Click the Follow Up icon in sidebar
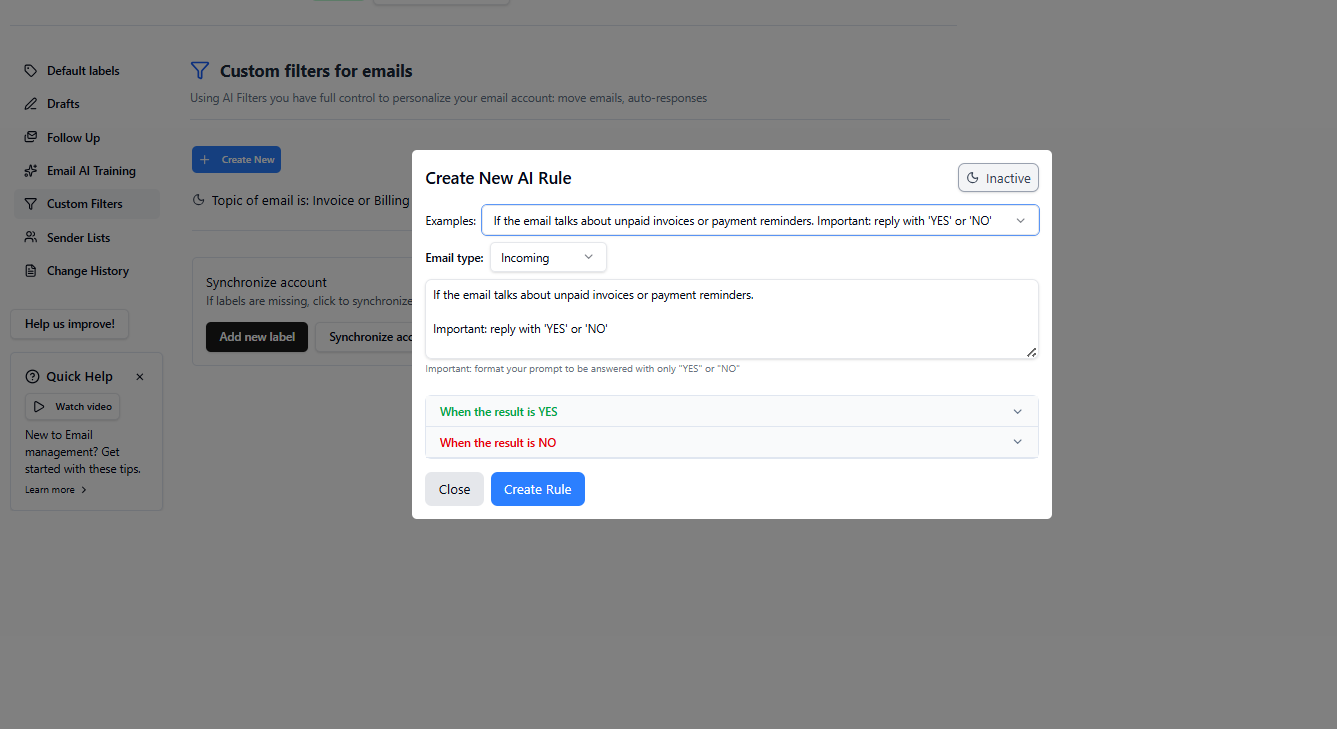Image resolution: width=1337 pixels, height=729 pixels. click(31, 138)
